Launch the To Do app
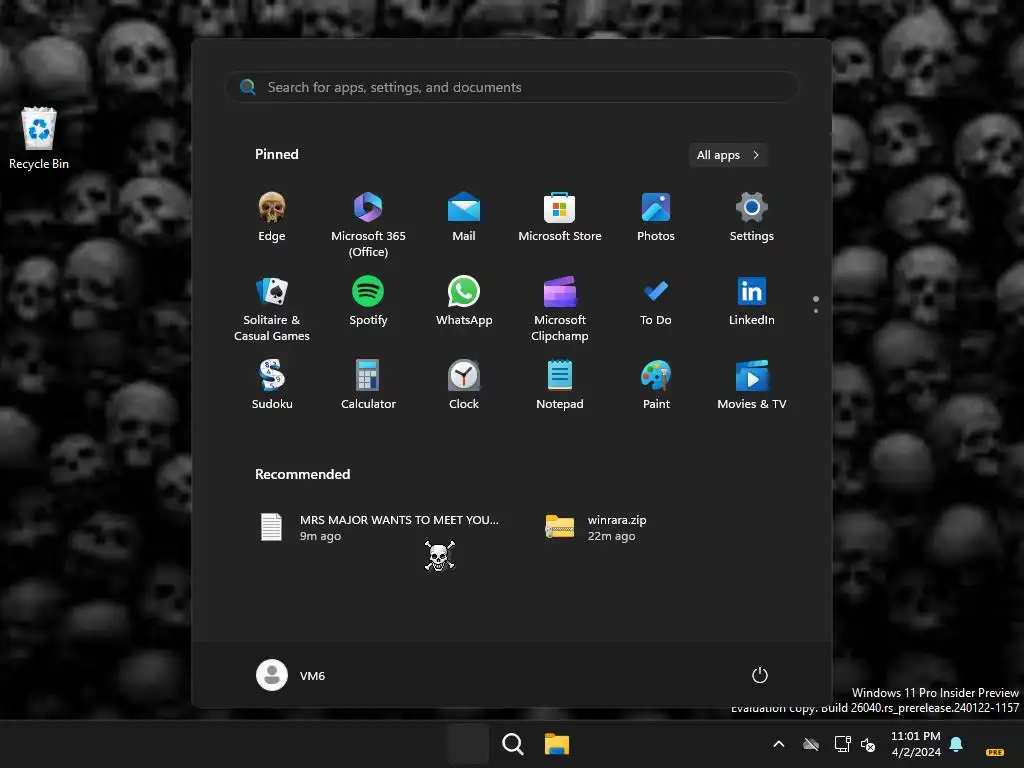Screen dimensions: 1024x768 (x=656, y=301)
